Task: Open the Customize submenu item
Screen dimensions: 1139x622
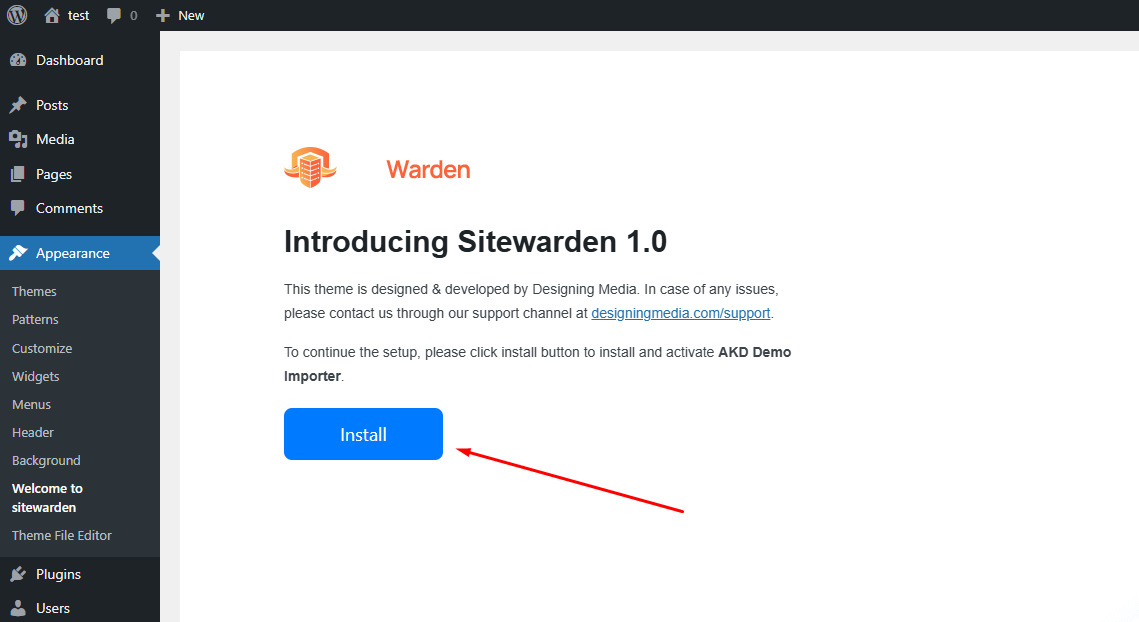Action: tap(42, 348)
